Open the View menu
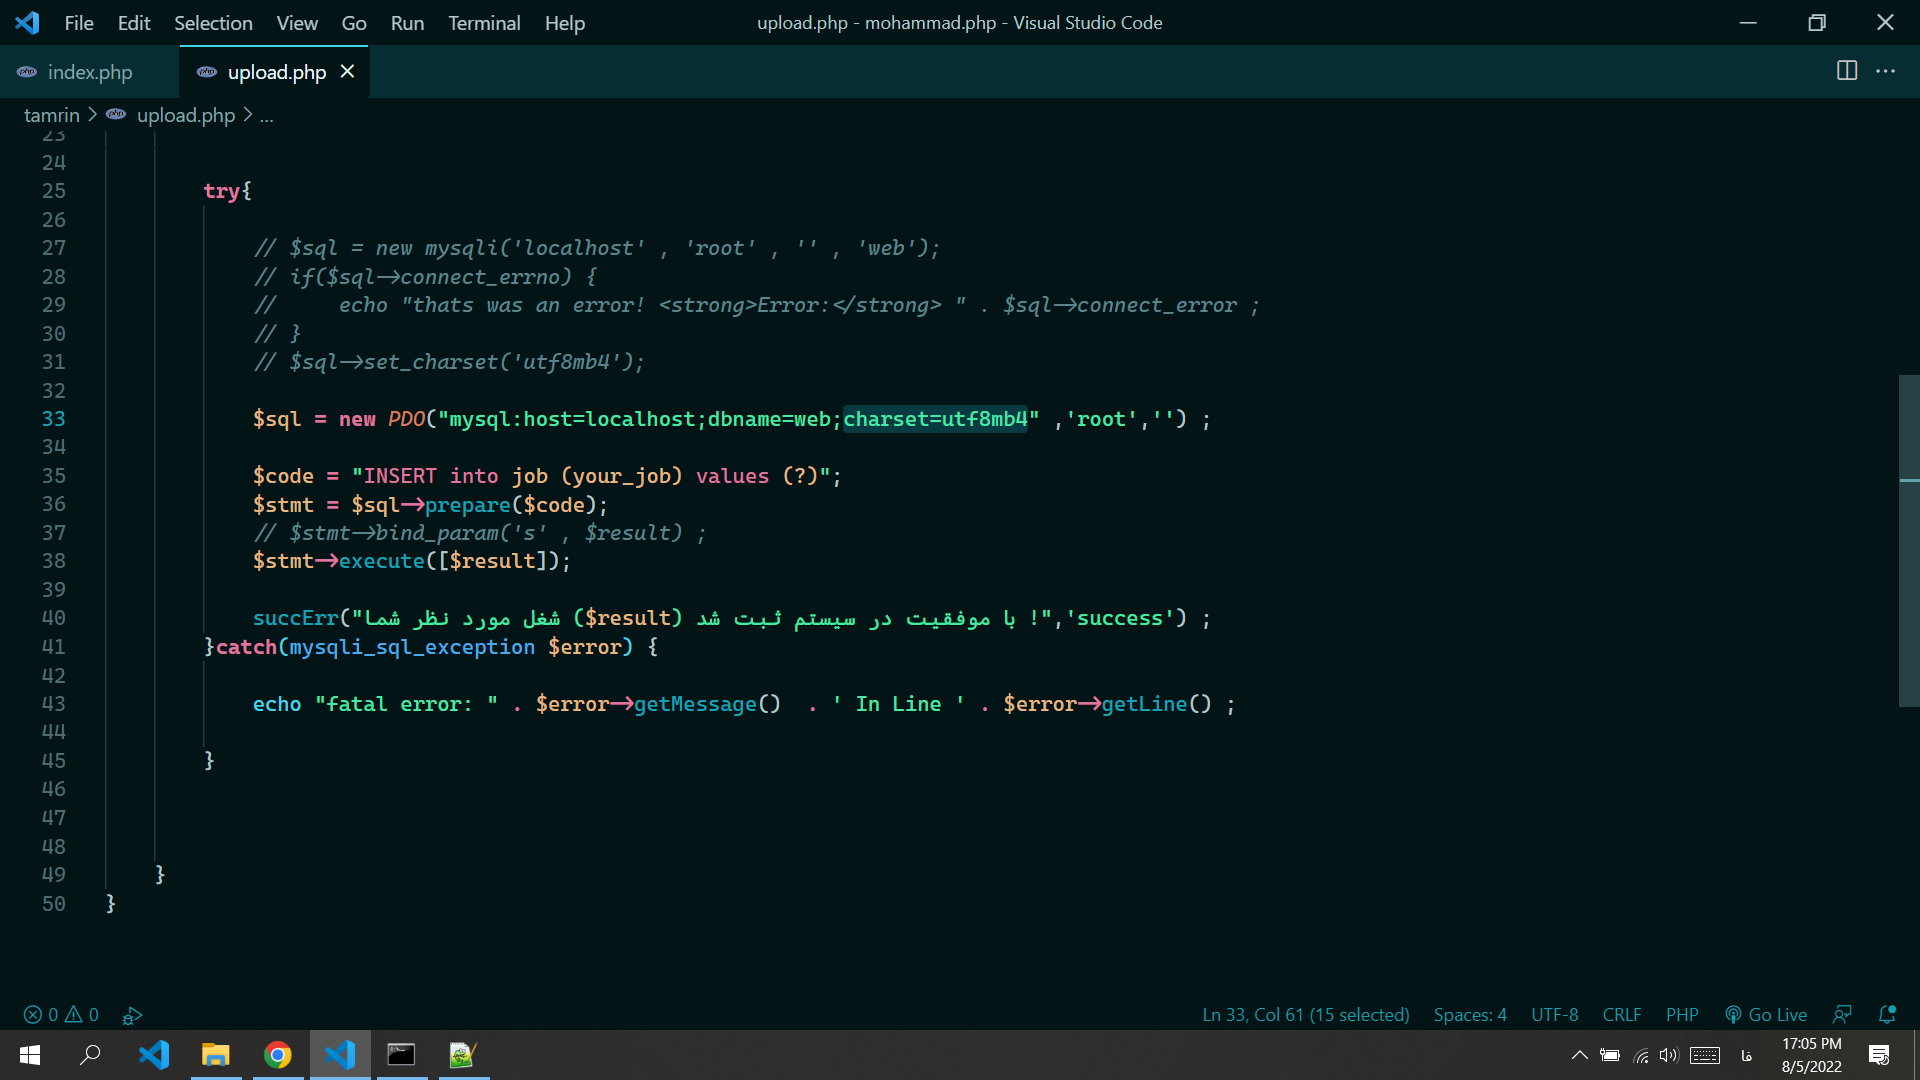This screenshot has width=1920, height=1080. (297, 23)
